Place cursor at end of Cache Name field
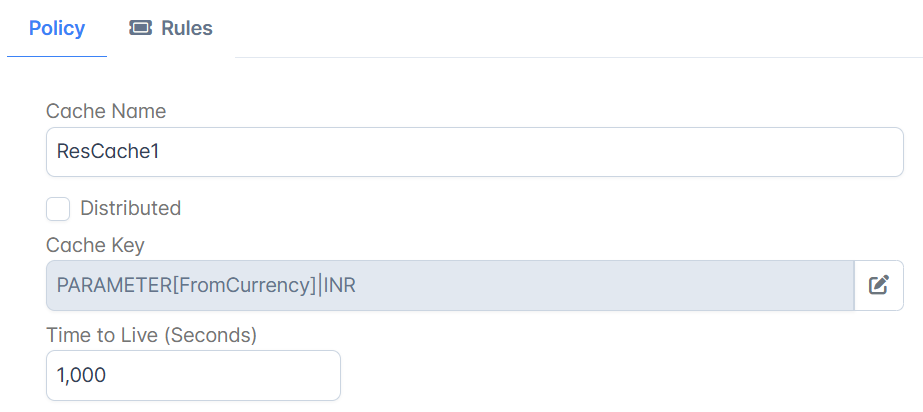This screenshot has height=412, width=923. point(530,152)
